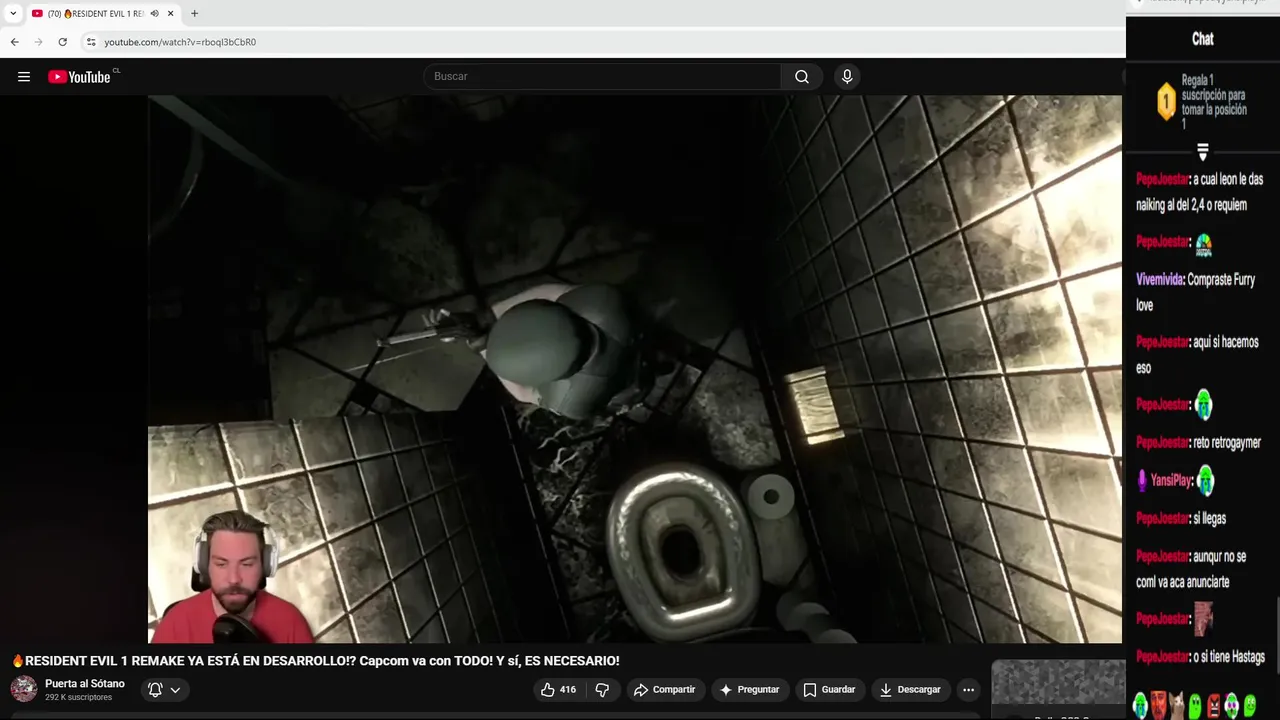Open the Puerta al Sótano channel avatar

click(x=24, y=689)
